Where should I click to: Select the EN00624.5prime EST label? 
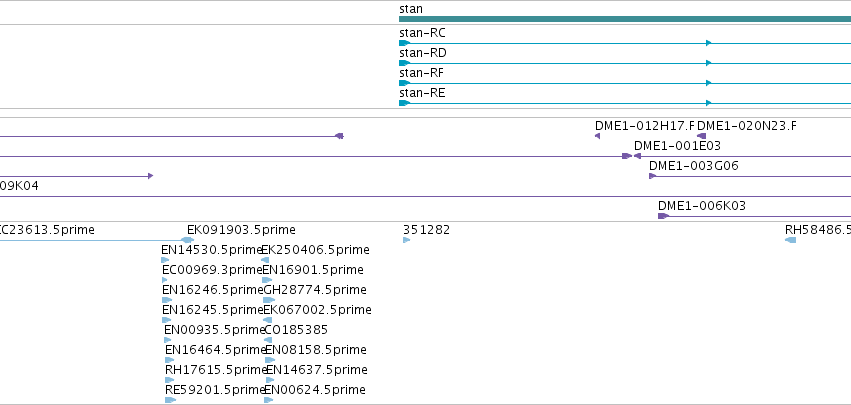click(315, 390)
